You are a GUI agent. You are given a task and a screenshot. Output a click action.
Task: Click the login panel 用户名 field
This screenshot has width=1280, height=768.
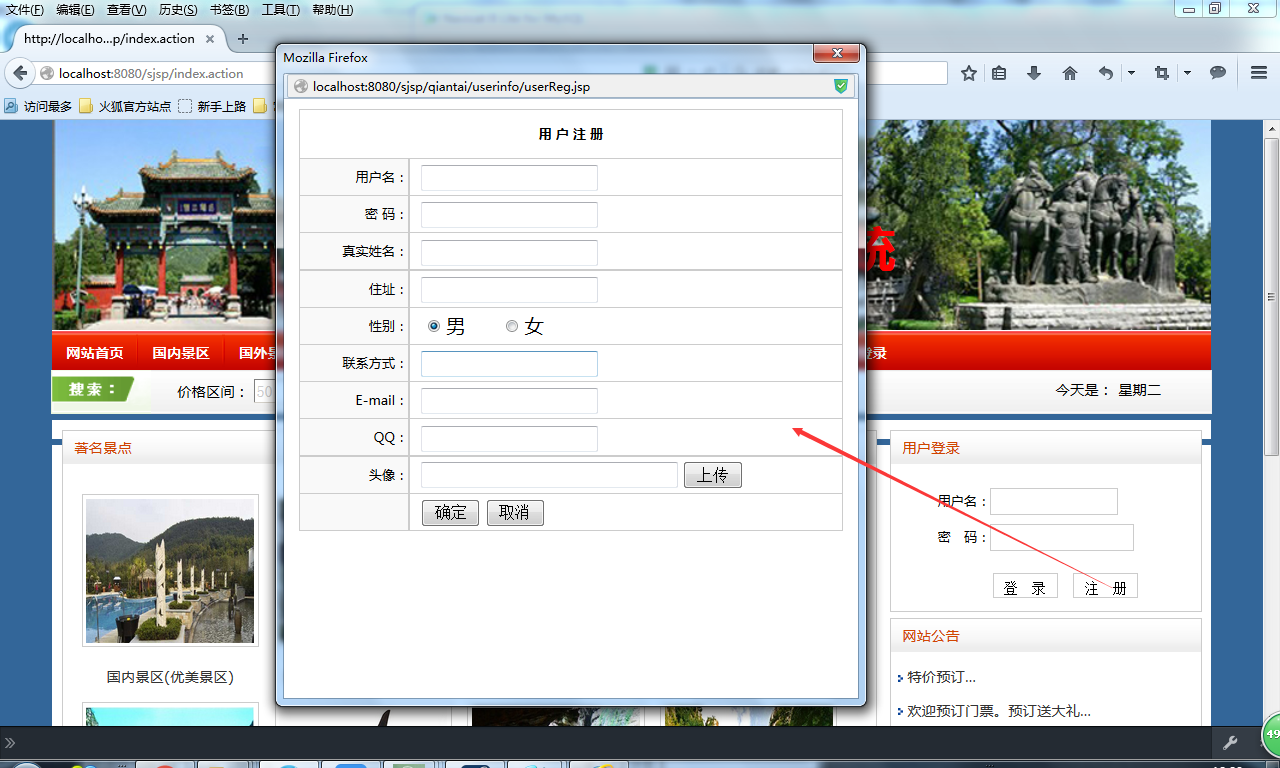1054,501
